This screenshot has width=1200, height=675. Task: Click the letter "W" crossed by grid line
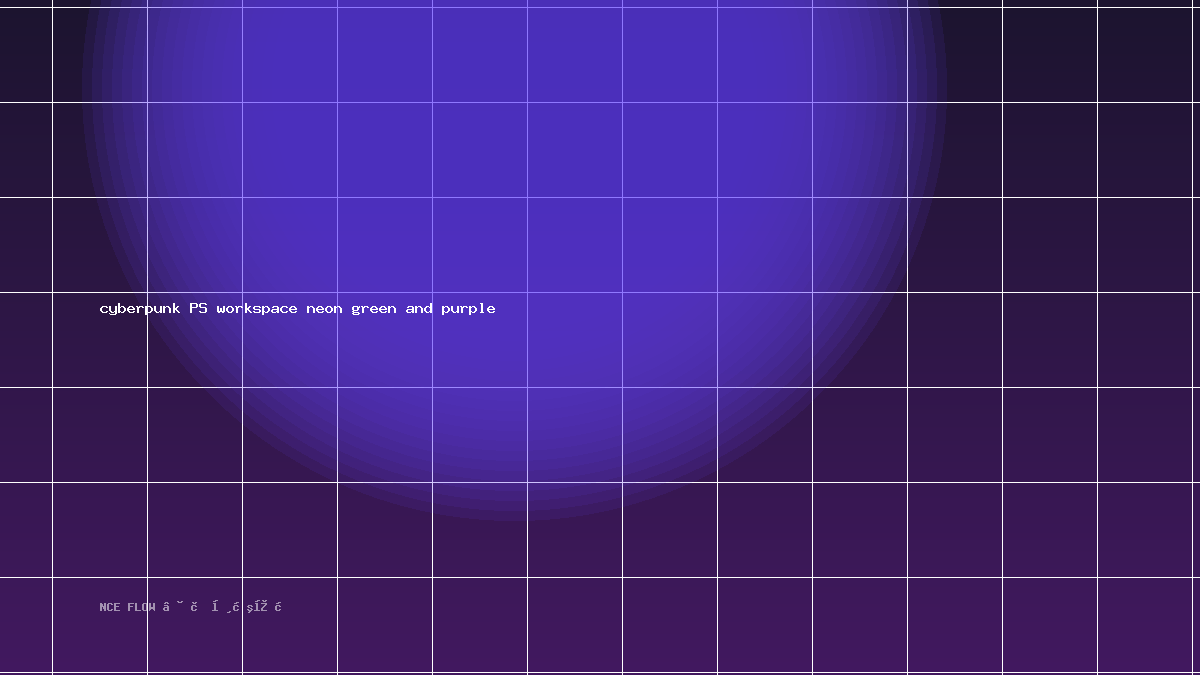pos(151,607)
